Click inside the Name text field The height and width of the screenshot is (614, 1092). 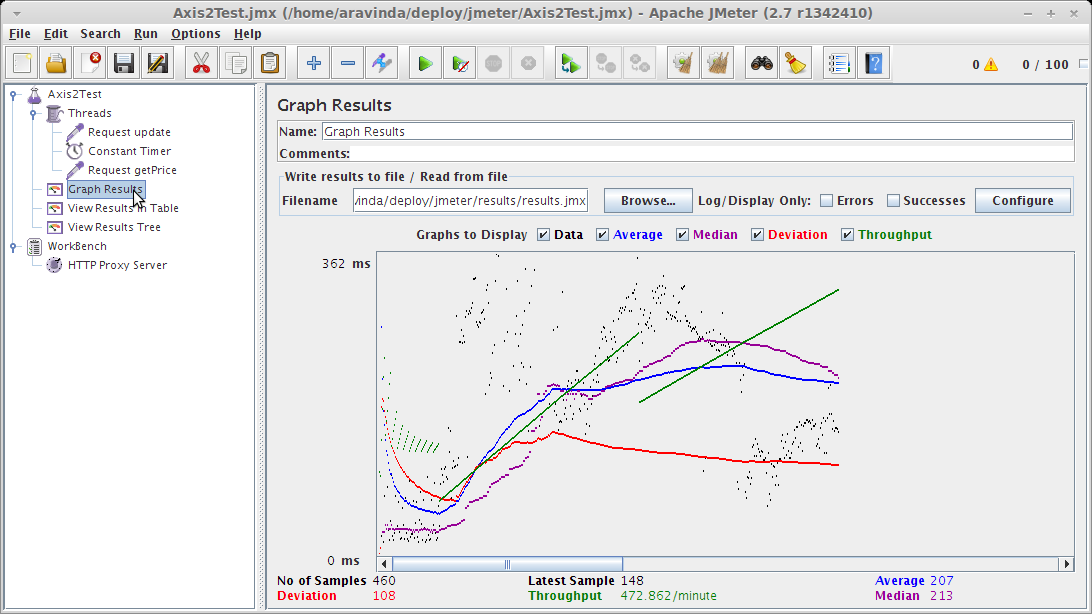click(x=600, y=131)
